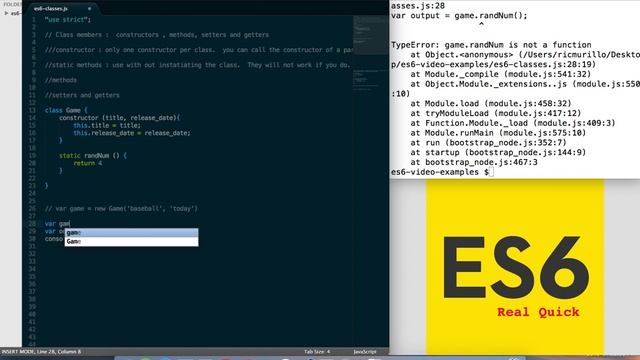Click 'at startup (bootstrap_node.js:144:9)' terminal line

point(498,152)
